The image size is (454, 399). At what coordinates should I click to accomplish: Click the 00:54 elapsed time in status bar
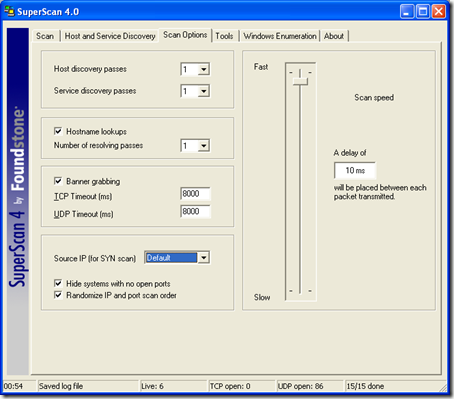[x=13, y=386]
